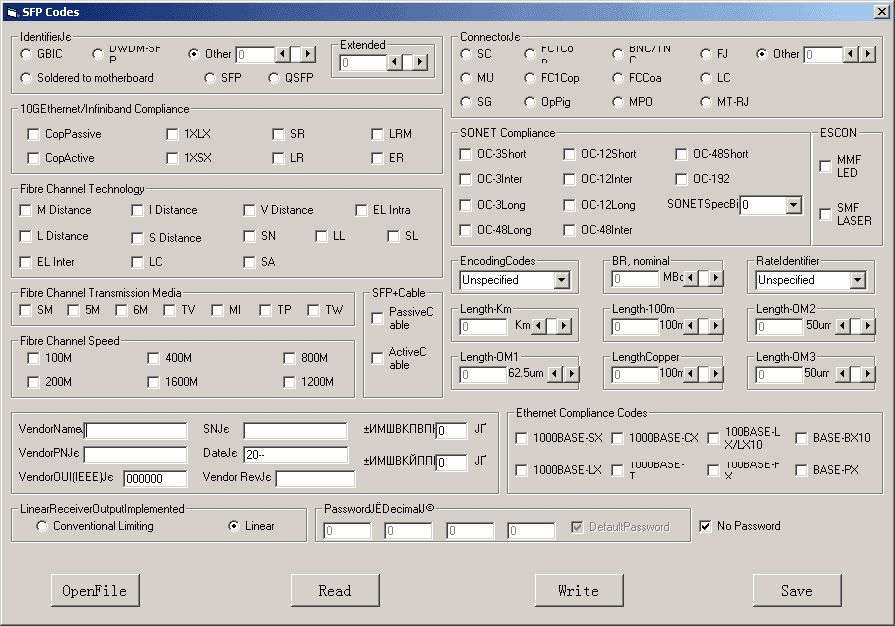895x626 pixels.
Task: Click the LengthCopper scrollbar right arrow
Action: pos(716,374)
